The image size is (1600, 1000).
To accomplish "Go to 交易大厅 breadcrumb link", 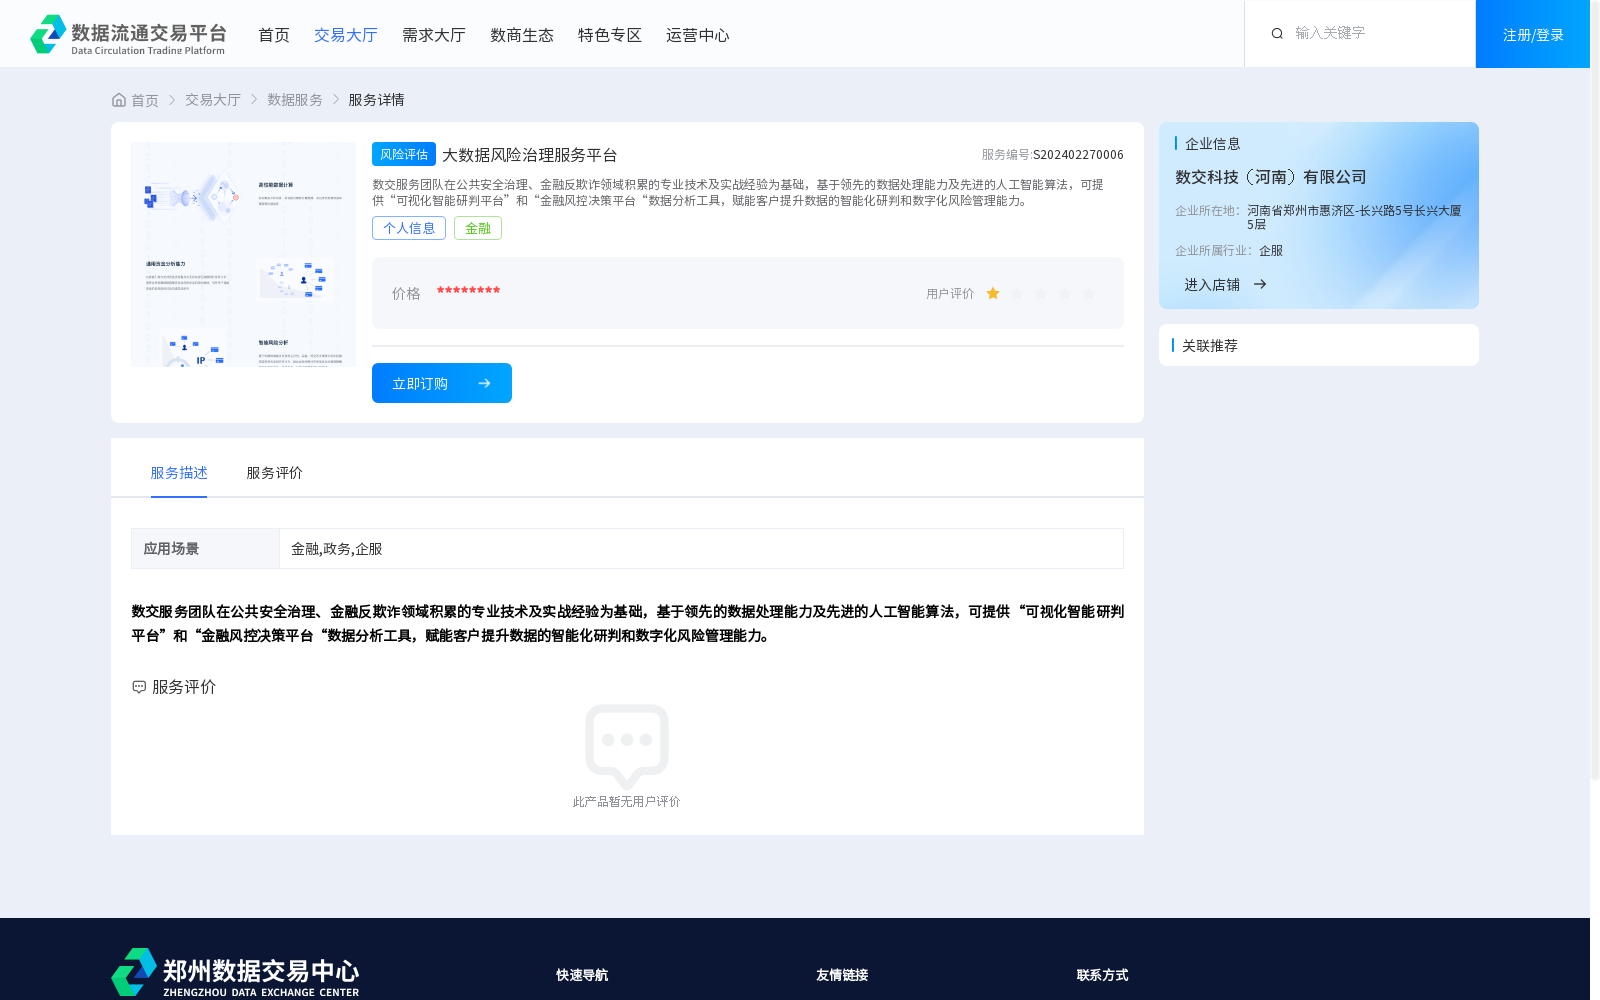I will 213,100.
